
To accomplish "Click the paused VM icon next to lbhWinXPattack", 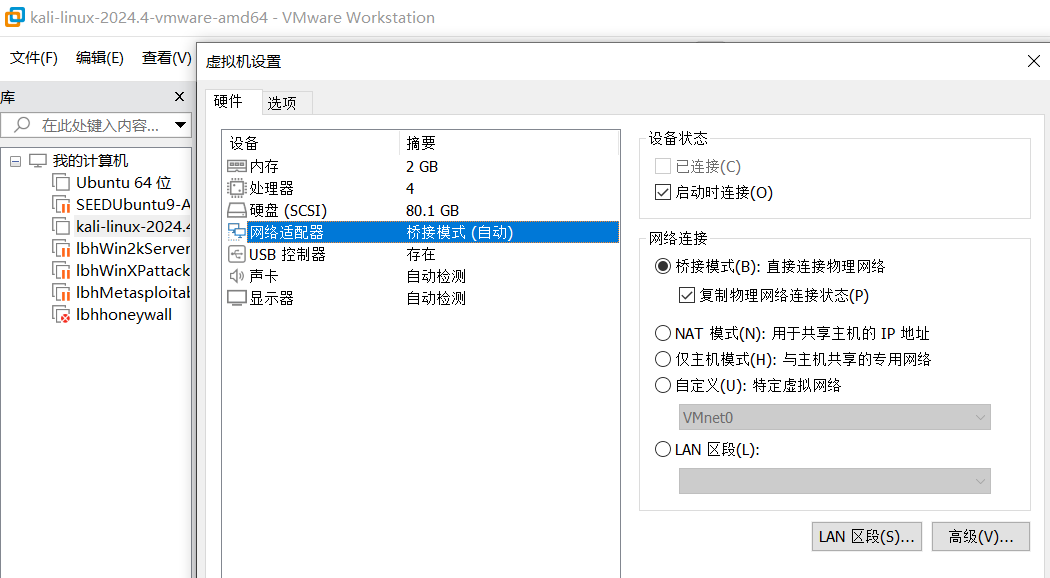I will (61, 271).
